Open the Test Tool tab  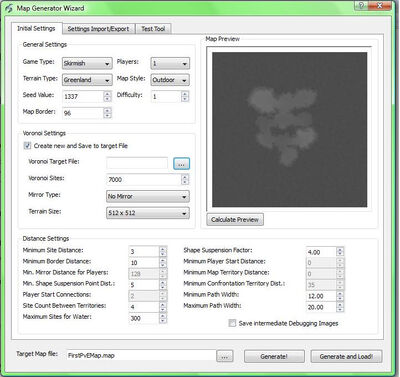(153, 29)
